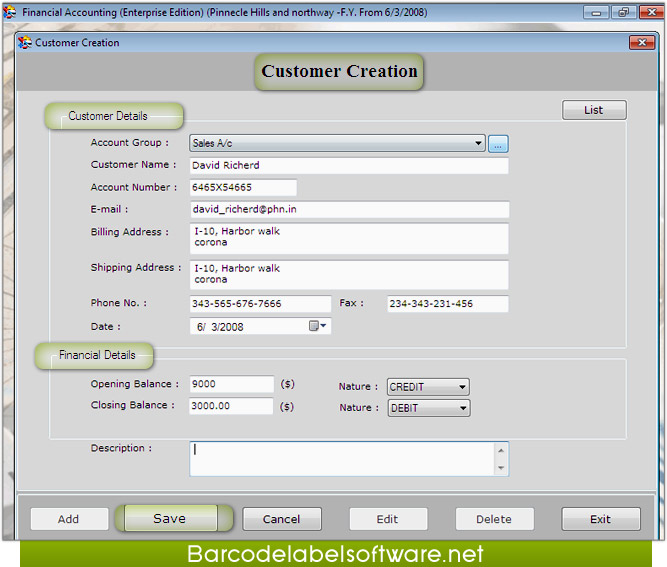
Task: Focus the Description text area
Action: coord(342,459)
